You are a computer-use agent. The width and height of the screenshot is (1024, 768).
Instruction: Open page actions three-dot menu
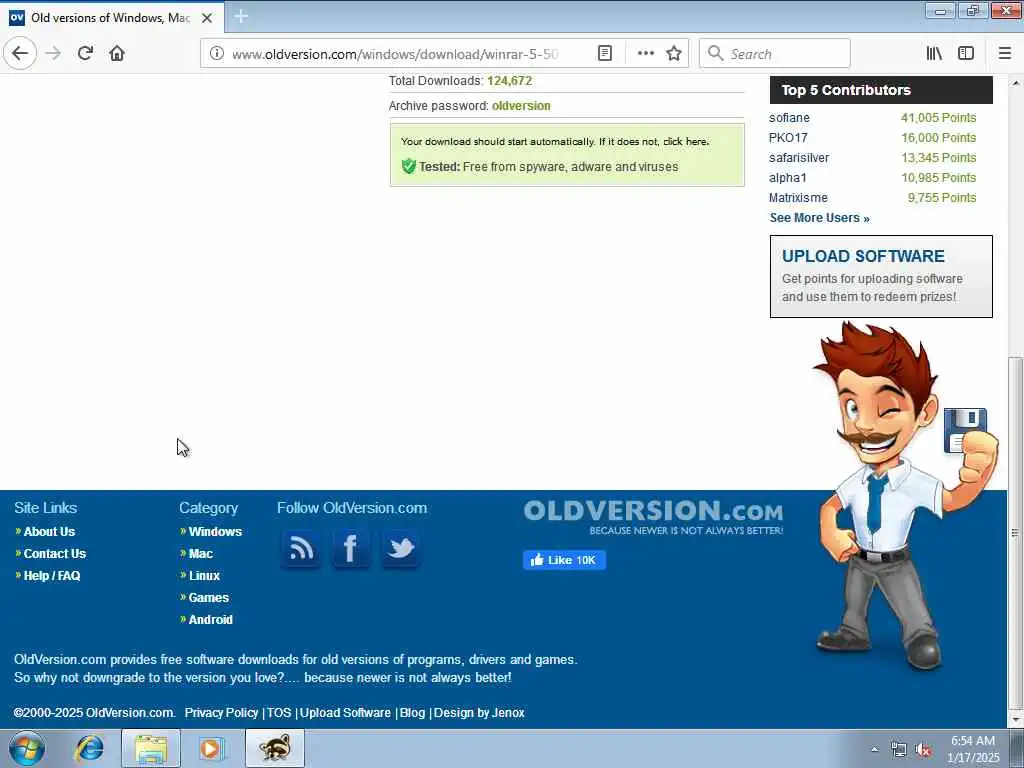(x=645, y=54)
